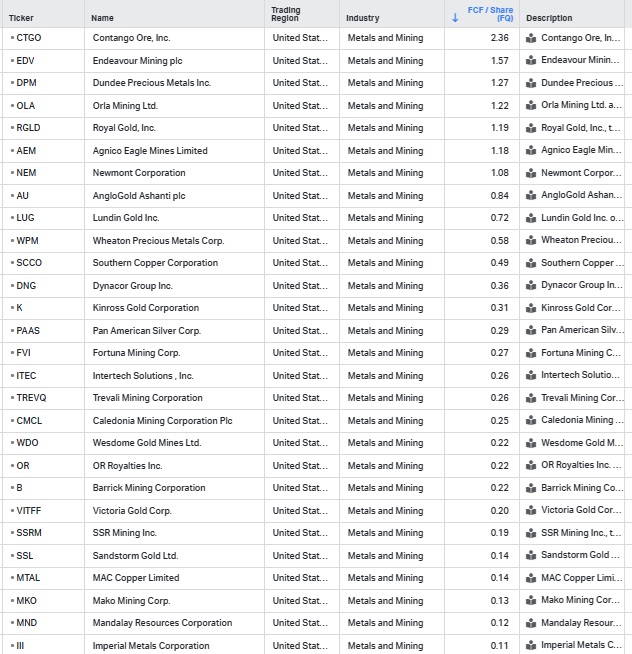Select the NEM ticker
The height and width of the screenshot is (654, 632).
pyautogui.click(x=26, y=173)
